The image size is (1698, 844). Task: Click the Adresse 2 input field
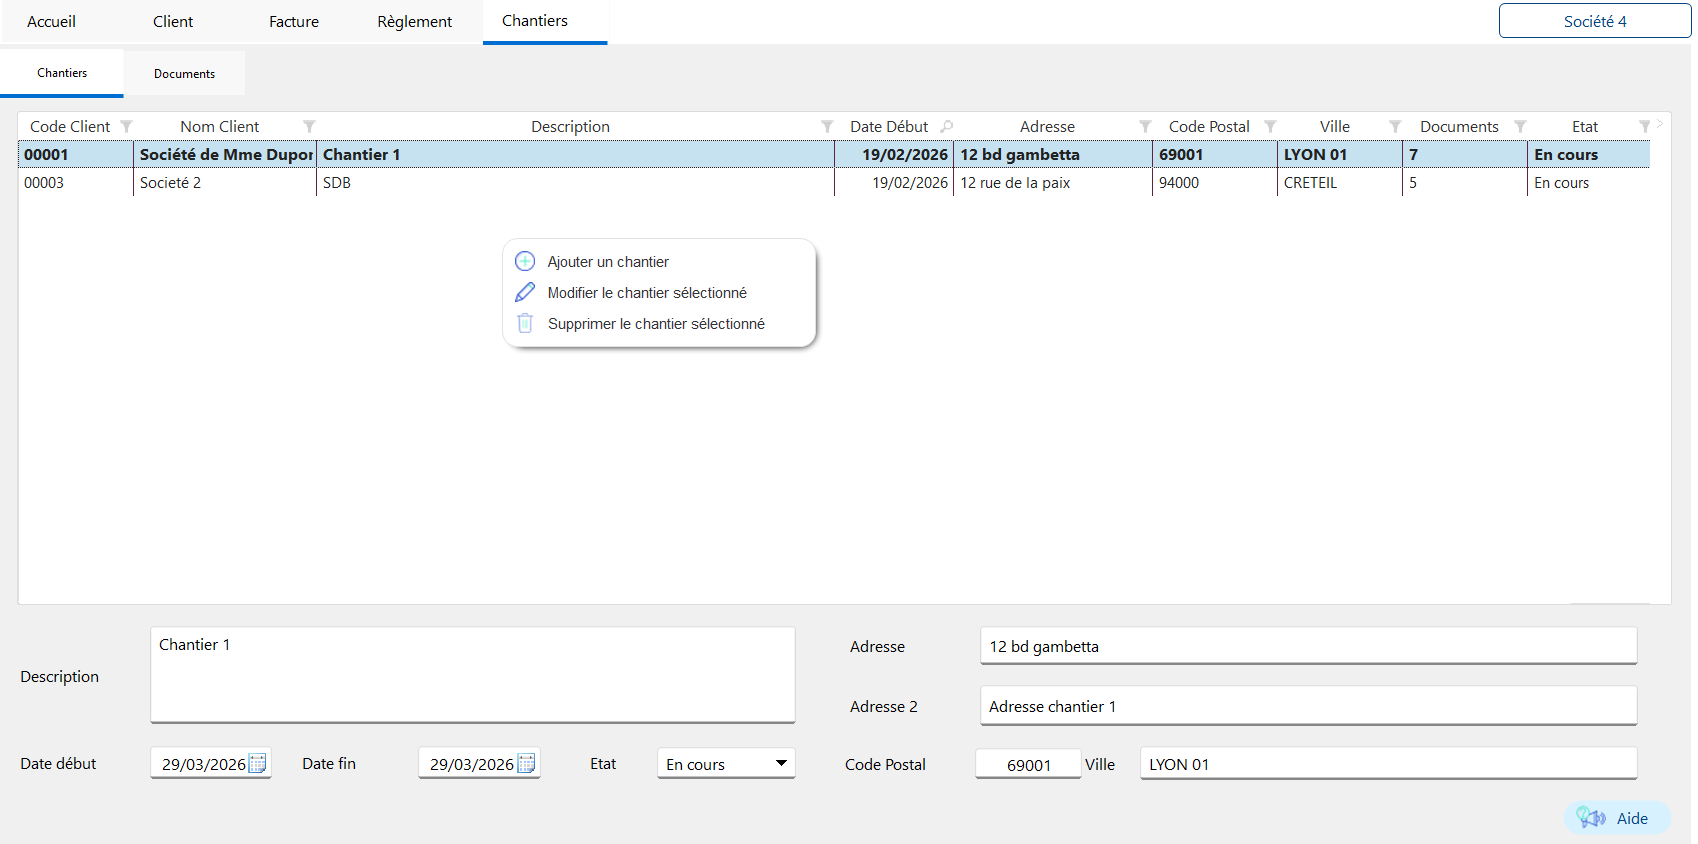(1308, 706)
